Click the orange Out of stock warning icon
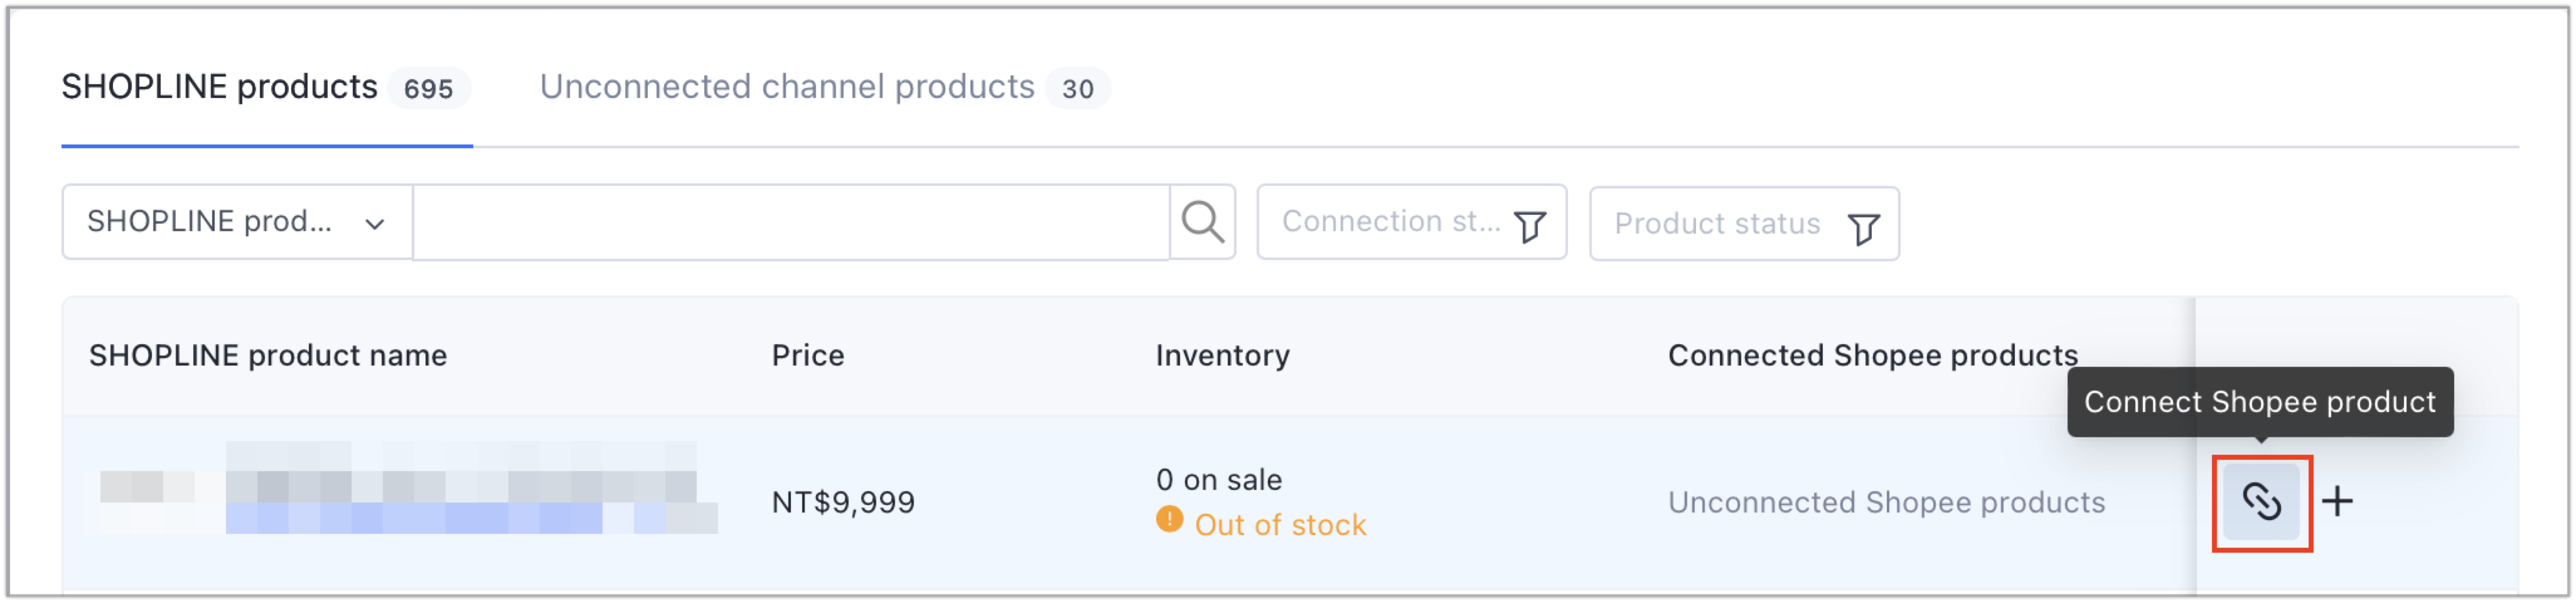2576x603 pixels. pyautogui.click(x=1169, y=520)
